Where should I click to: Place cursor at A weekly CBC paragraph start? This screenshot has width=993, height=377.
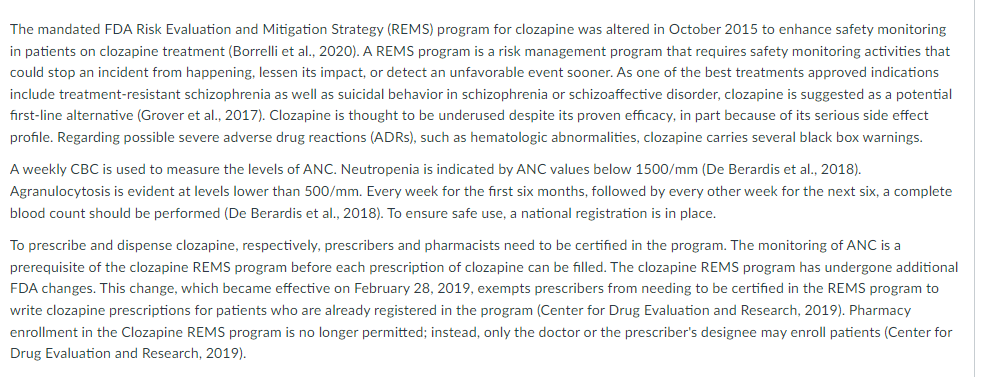point(10,170)
